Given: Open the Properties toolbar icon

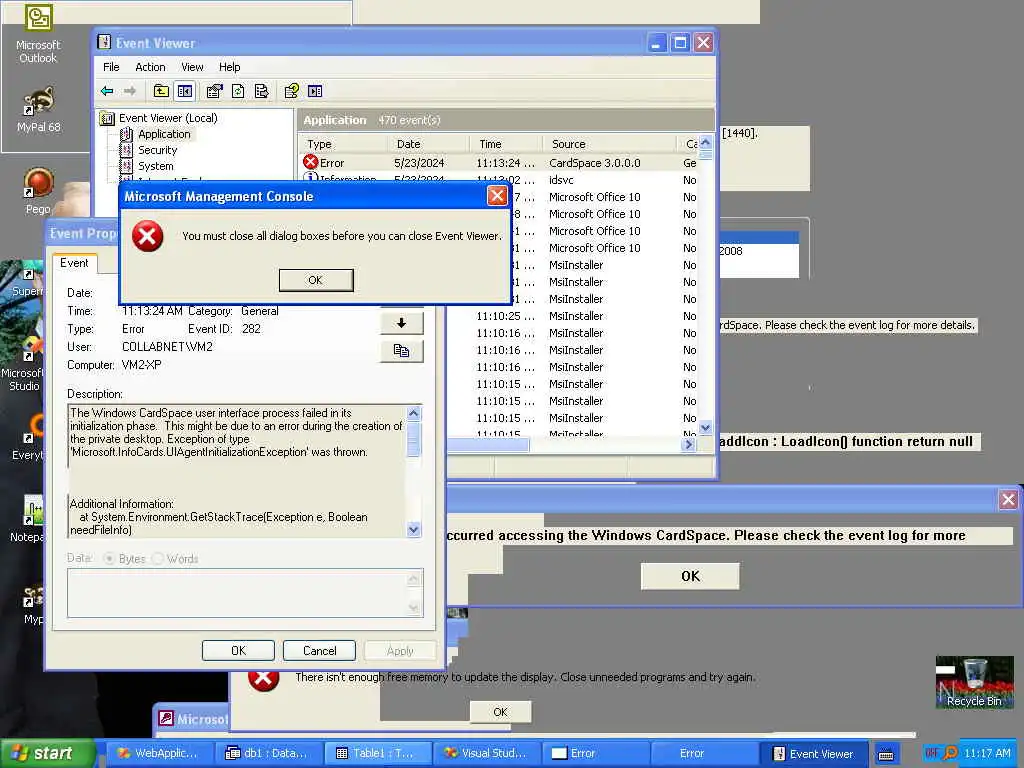Looking at the screenshot, I should pos(214,91).
